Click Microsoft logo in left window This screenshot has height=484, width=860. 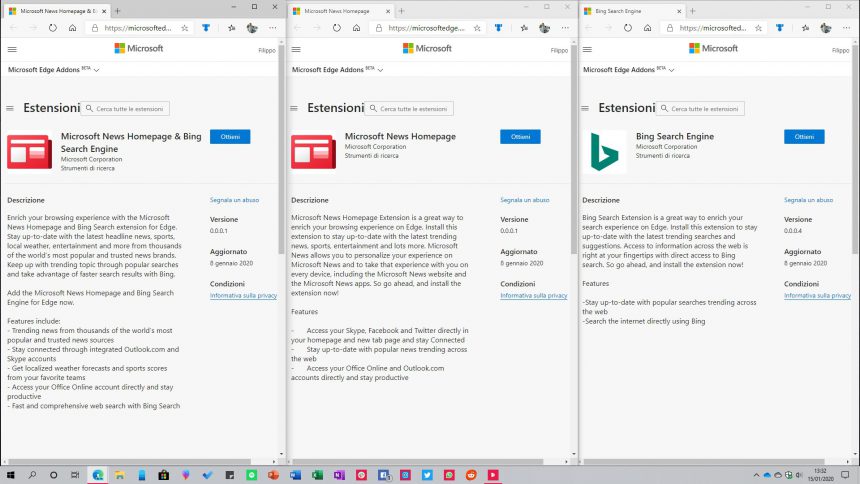pyautogui.click(x=139, y=48)
